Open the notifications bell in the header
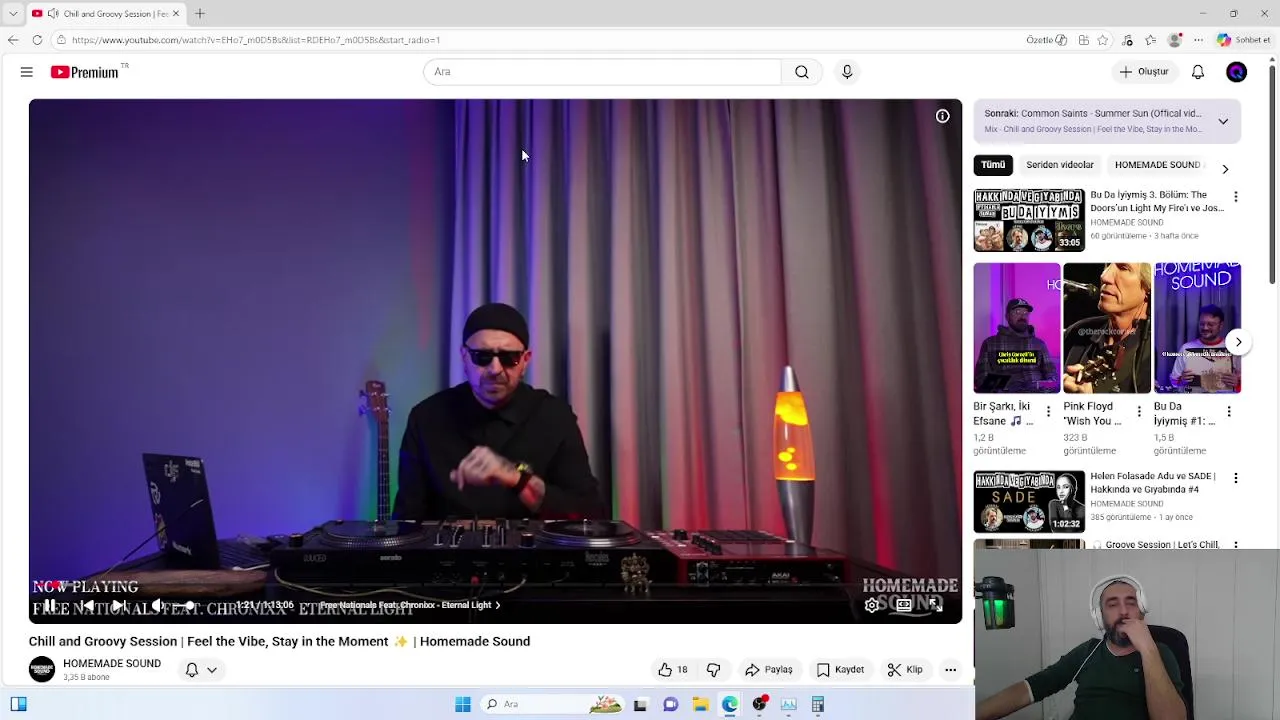Viewport: 1280px width, 720px height. click(1198, 72)
